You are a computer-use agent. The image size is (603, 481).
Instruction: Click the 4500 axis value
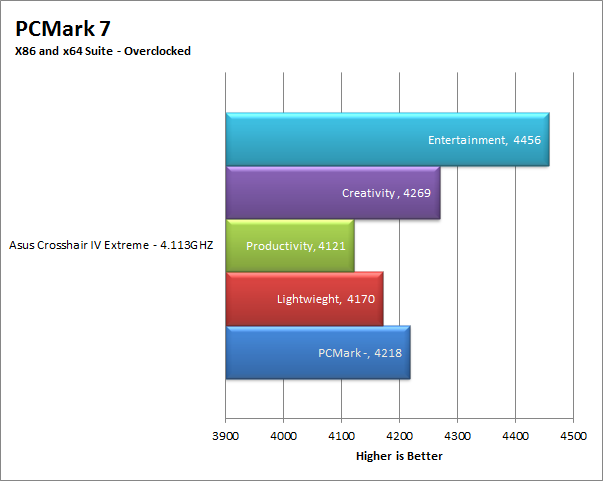click(573, 436)
